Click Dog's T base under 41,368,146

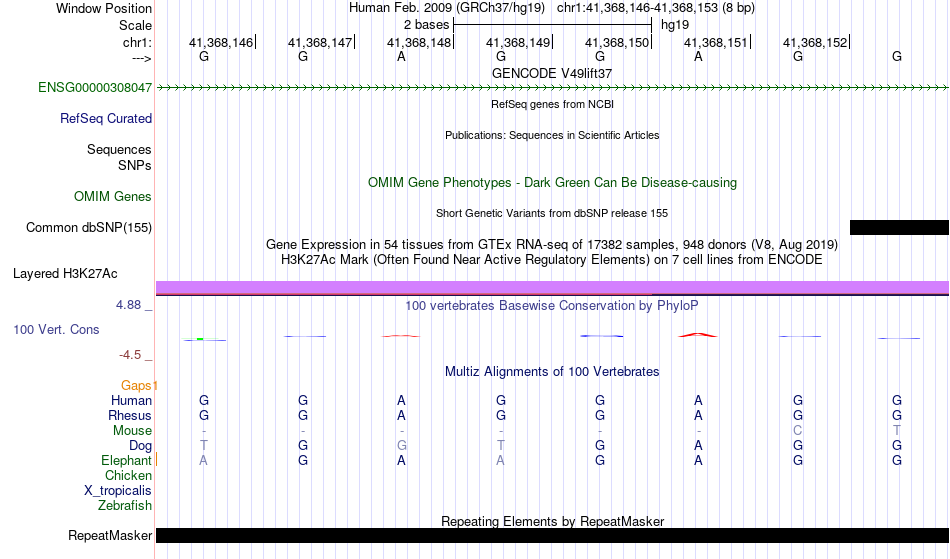(x=204, y=446)
